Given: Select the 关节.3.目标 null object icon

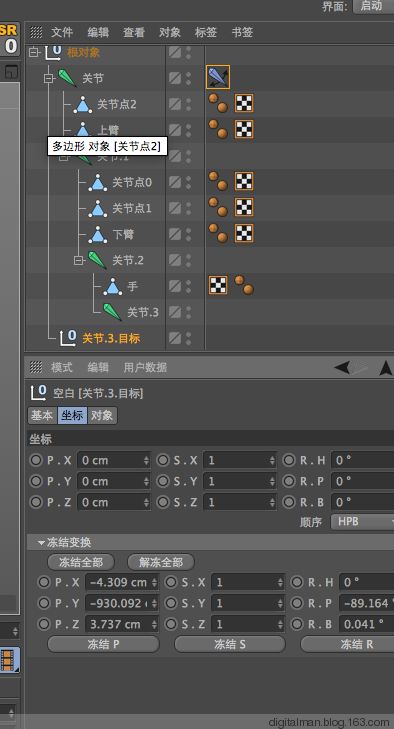Looking at the screenshot, I should (68, 338).
